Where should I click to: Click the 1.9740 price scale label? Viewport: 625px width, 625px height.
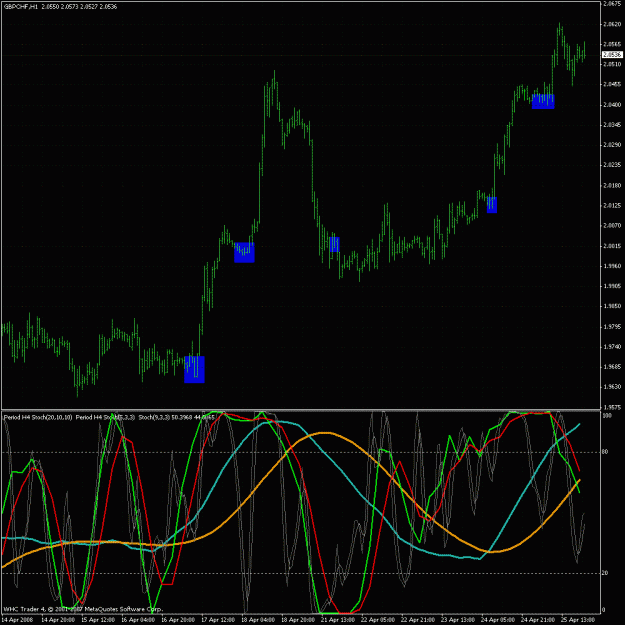[612, 347]
